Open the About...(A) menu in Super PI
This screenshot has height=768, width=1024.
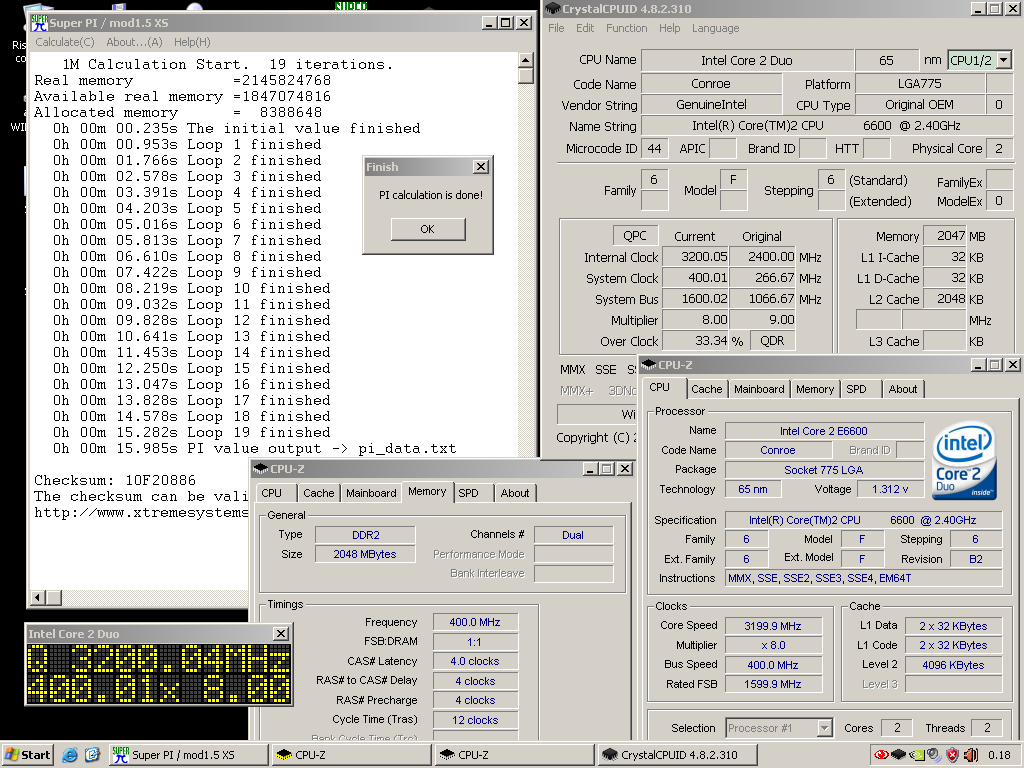(134, 42)
